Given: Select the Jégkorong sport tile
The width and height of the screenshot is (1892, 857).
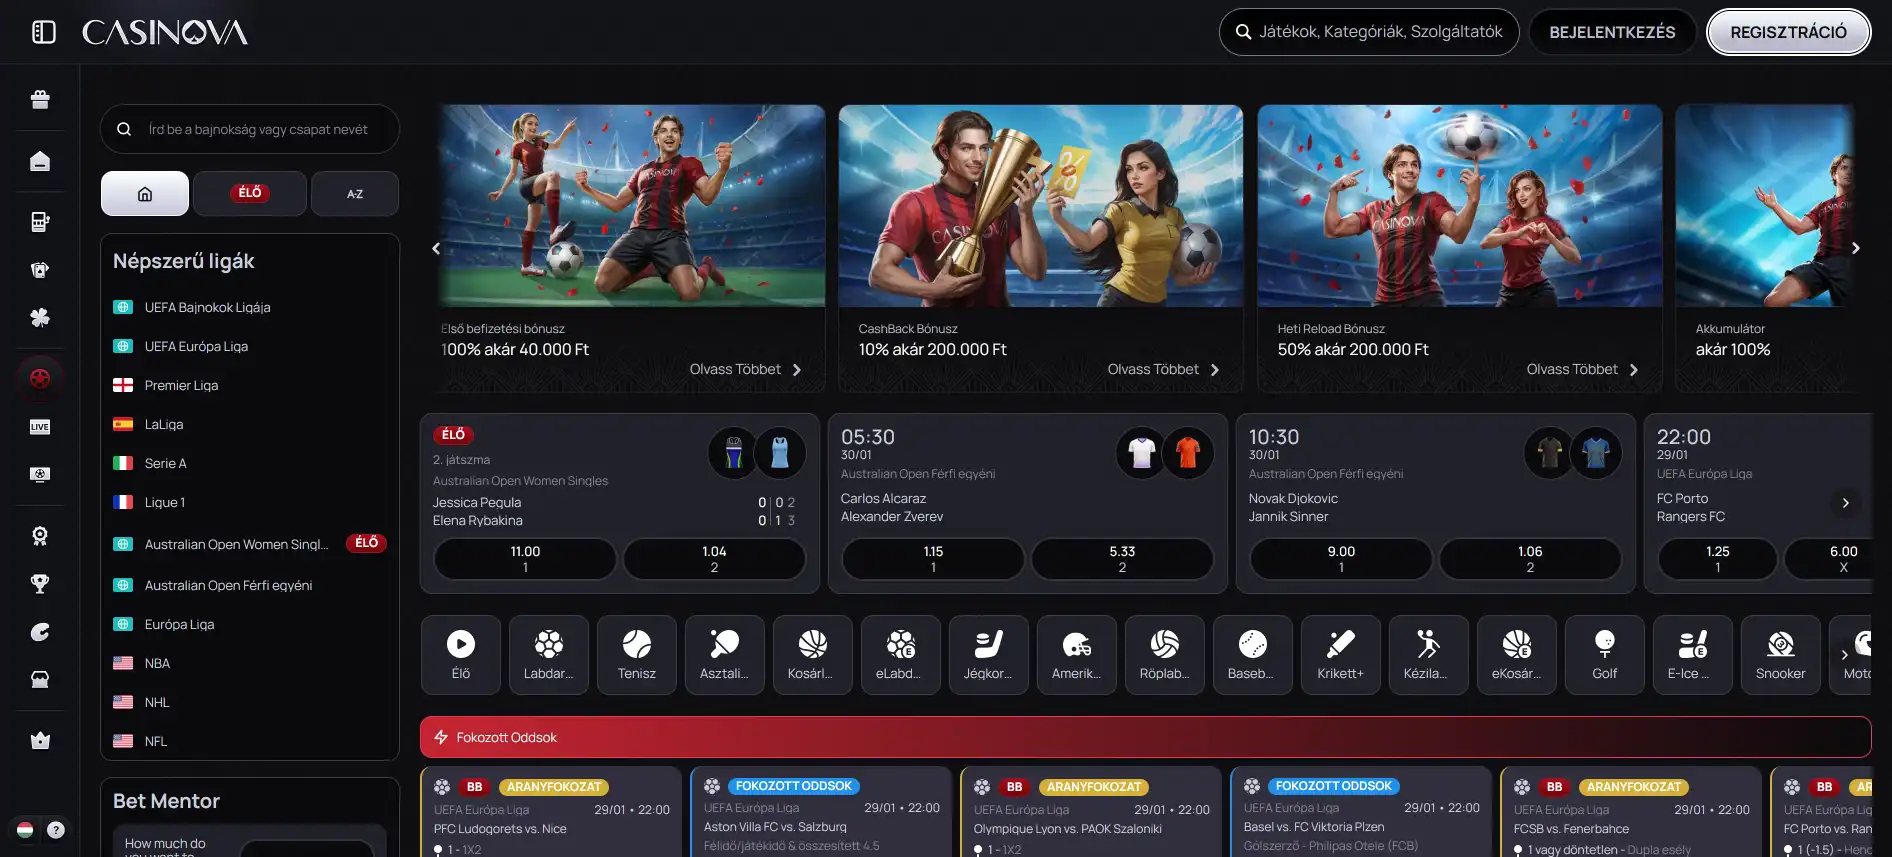Looking at the screenshot, I should pos(989,655).
